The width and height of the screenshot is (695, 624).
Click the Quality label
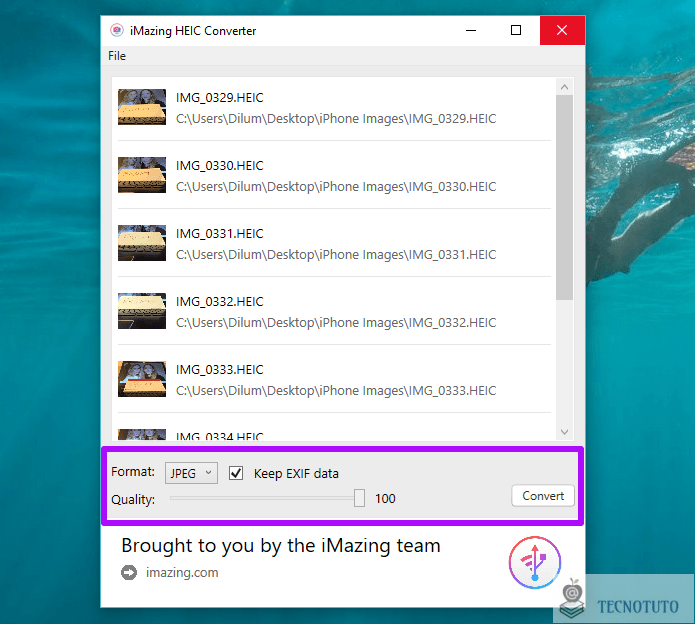click(x=133, y=499)
